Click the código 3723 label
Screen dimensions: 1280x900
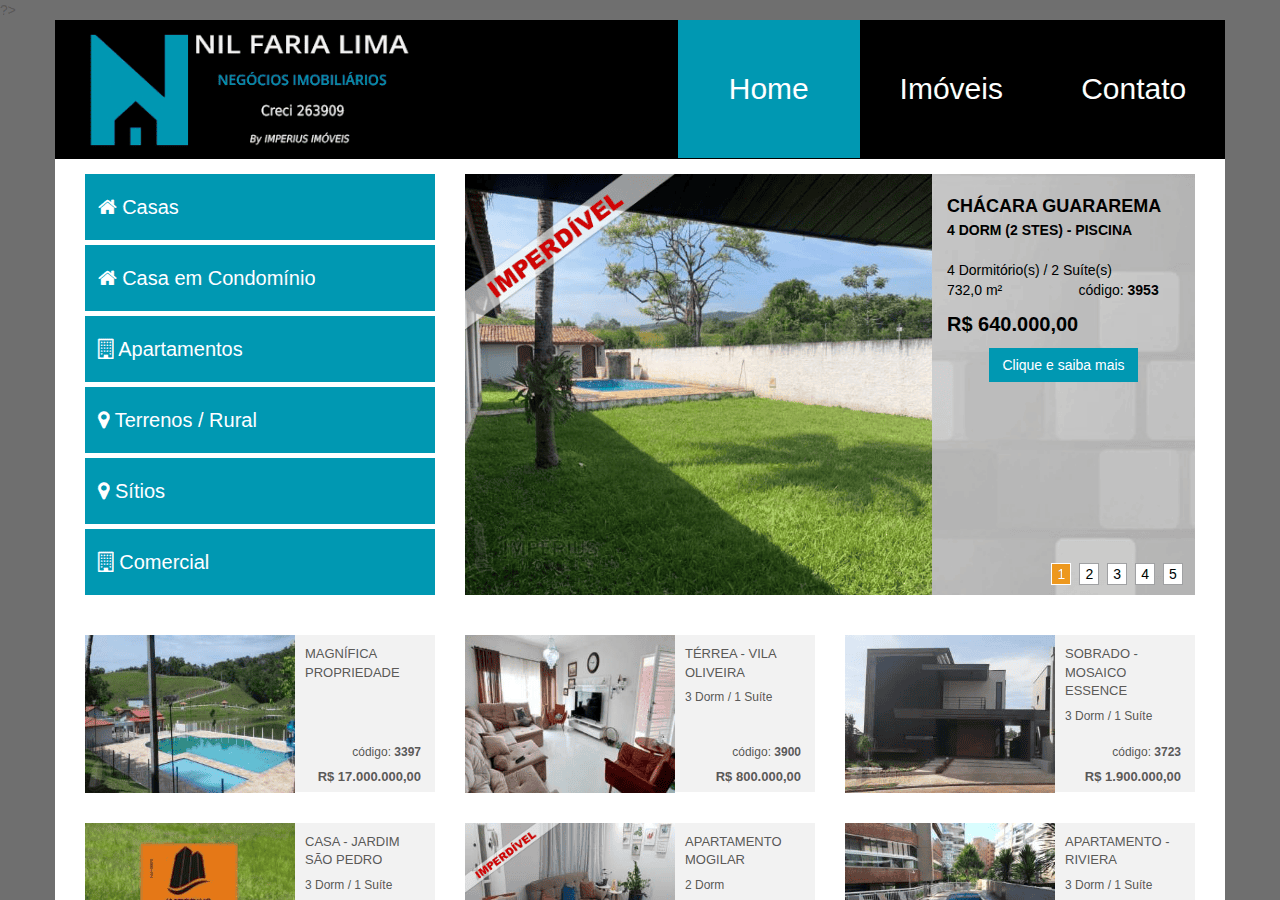[x=1146, y=752]
